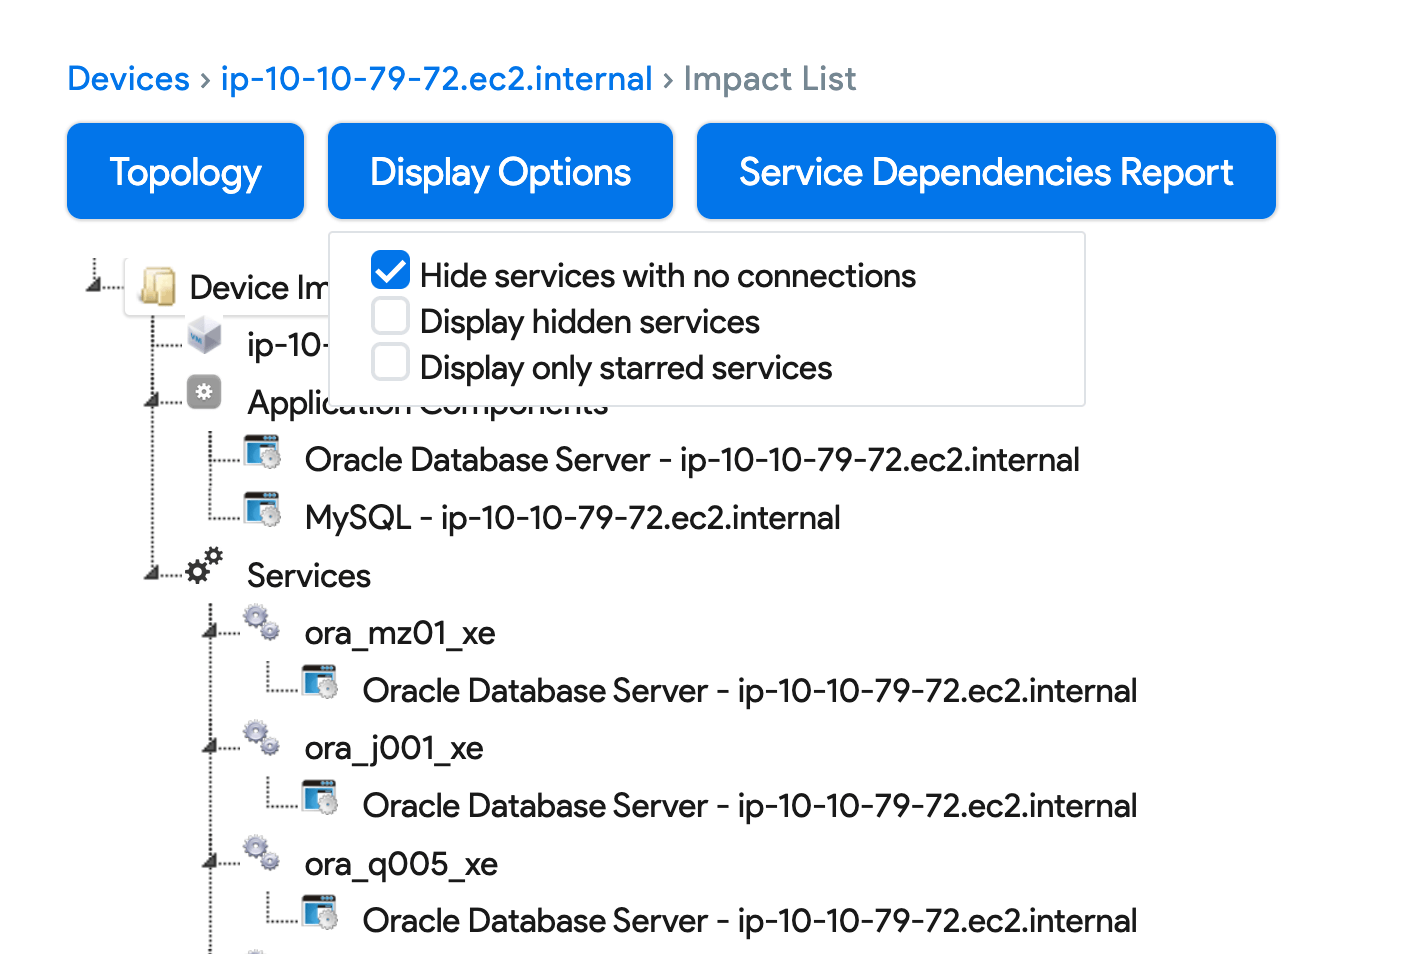Click the MySQL application icon
The image size is (1418, 954).
(x=261, y=509)
